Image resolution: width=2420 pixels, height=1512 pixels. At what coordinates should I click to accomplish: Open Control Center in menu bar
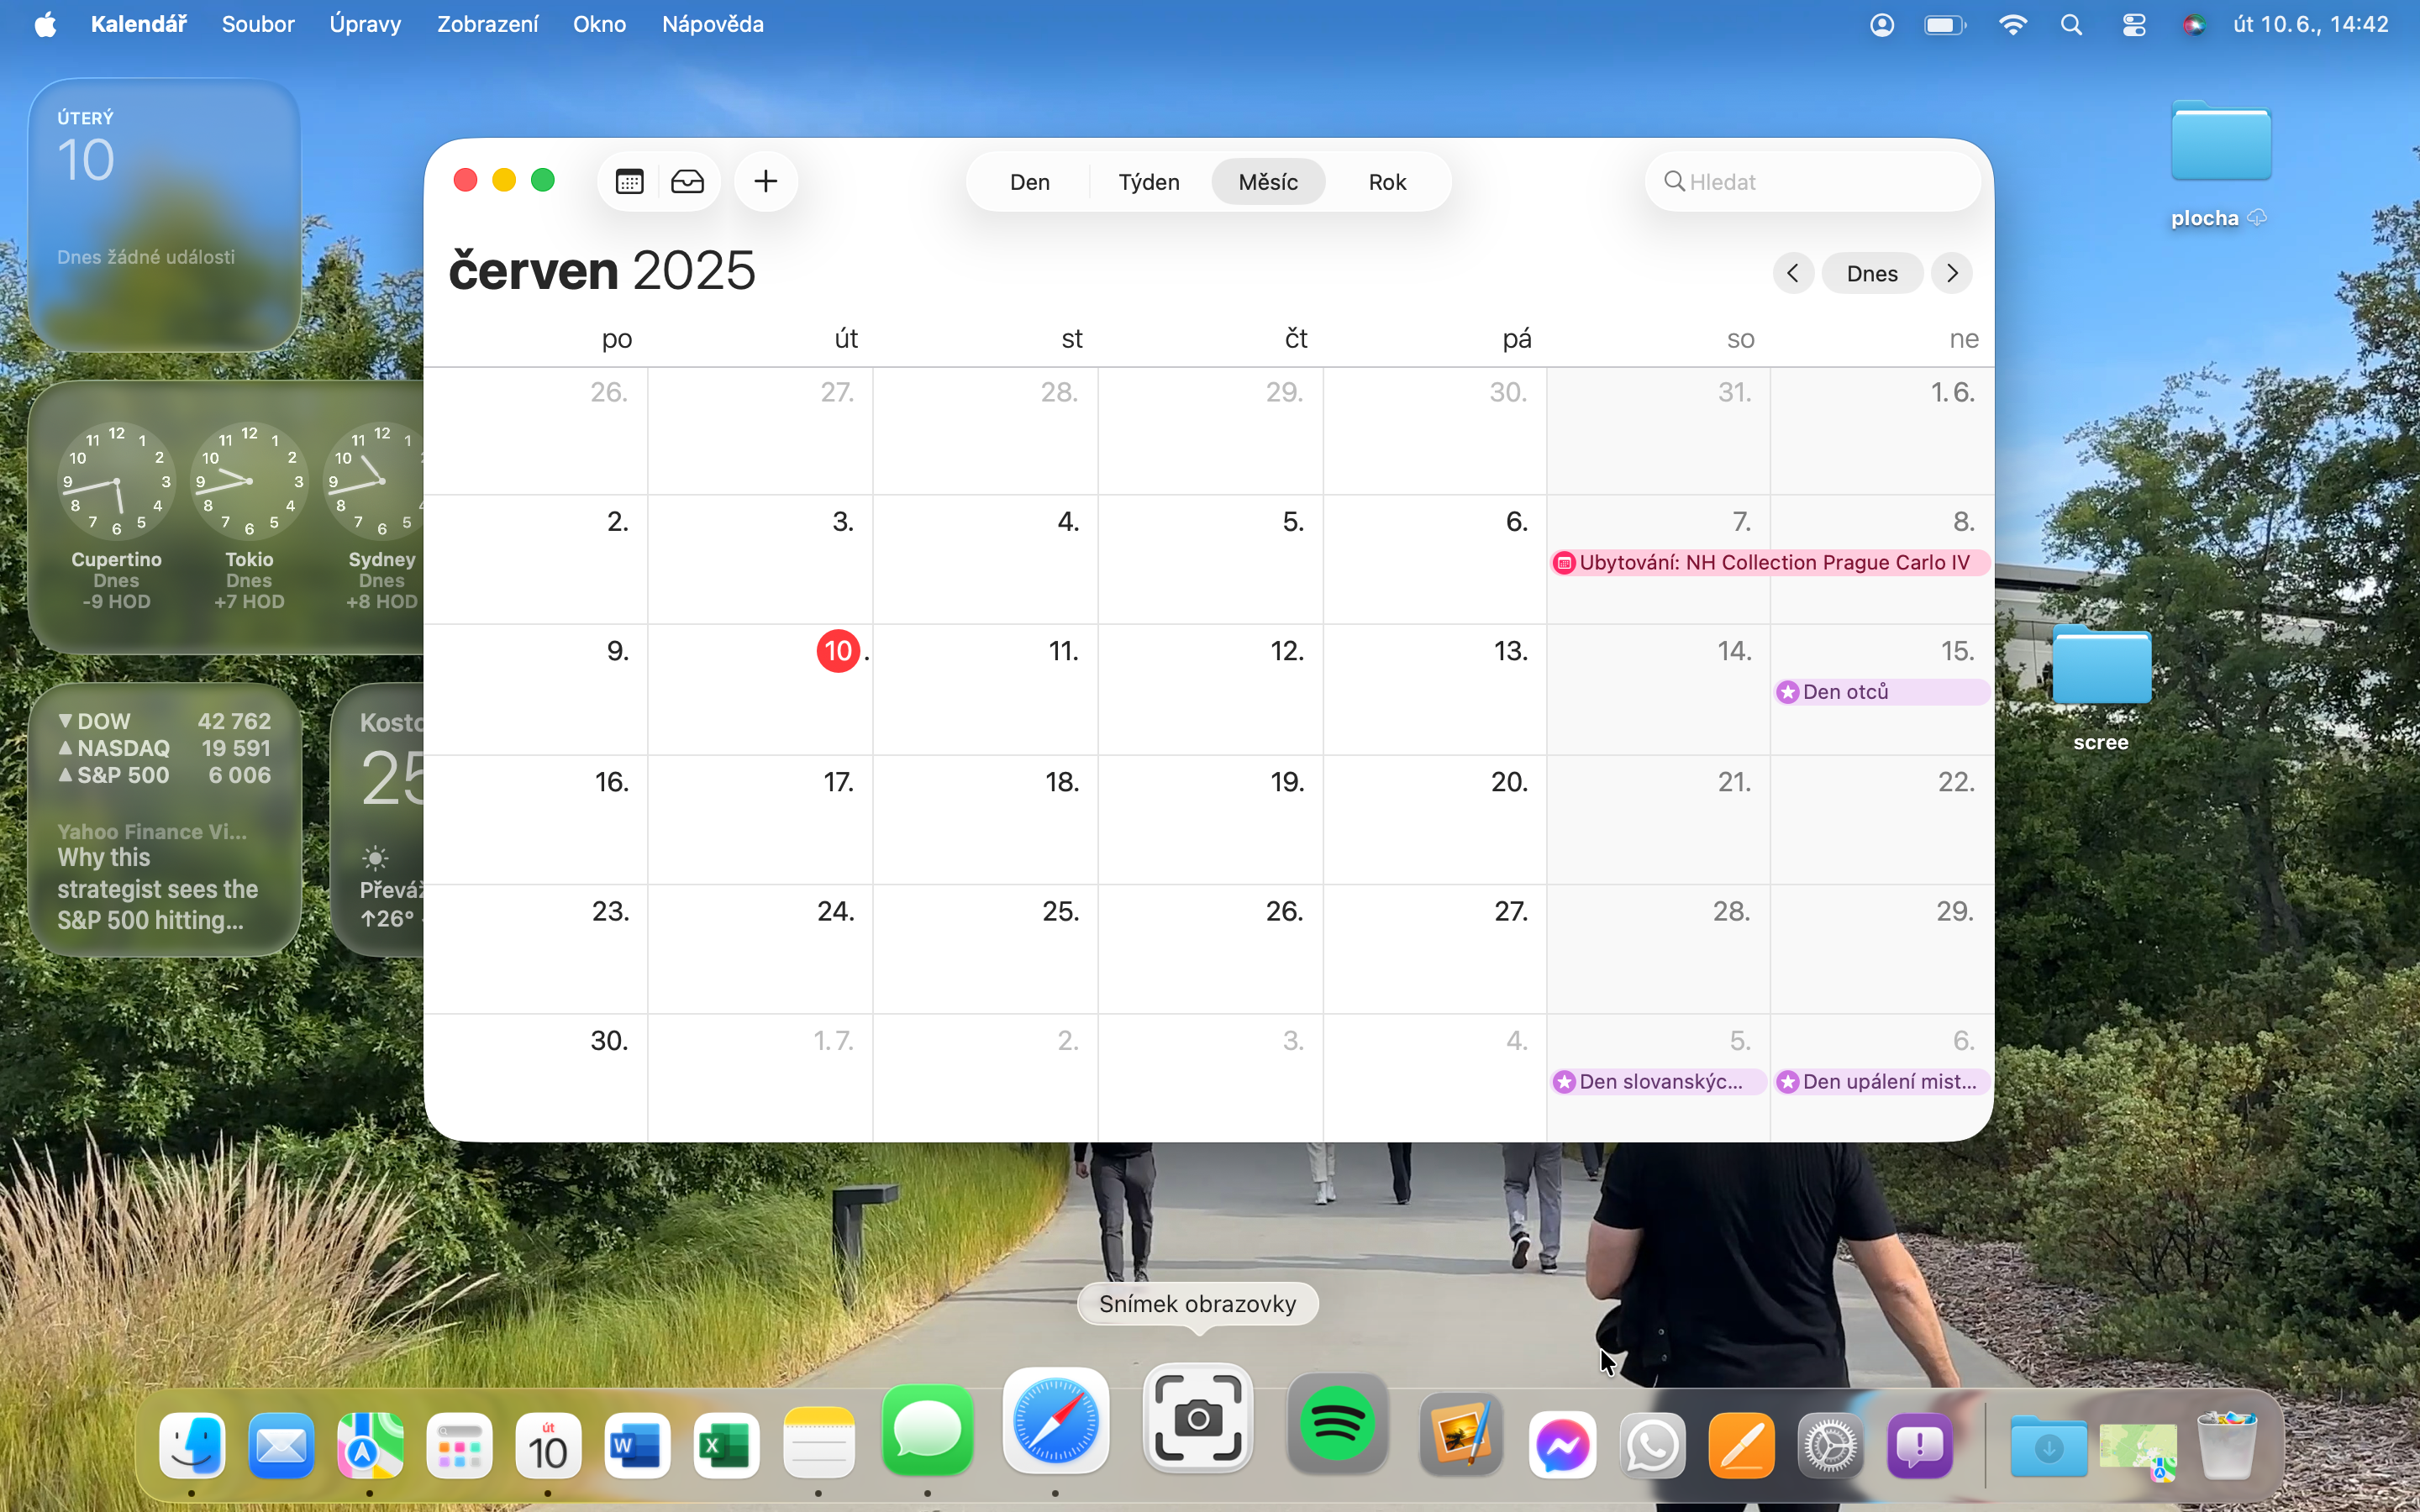click(x=2133, y=25)
